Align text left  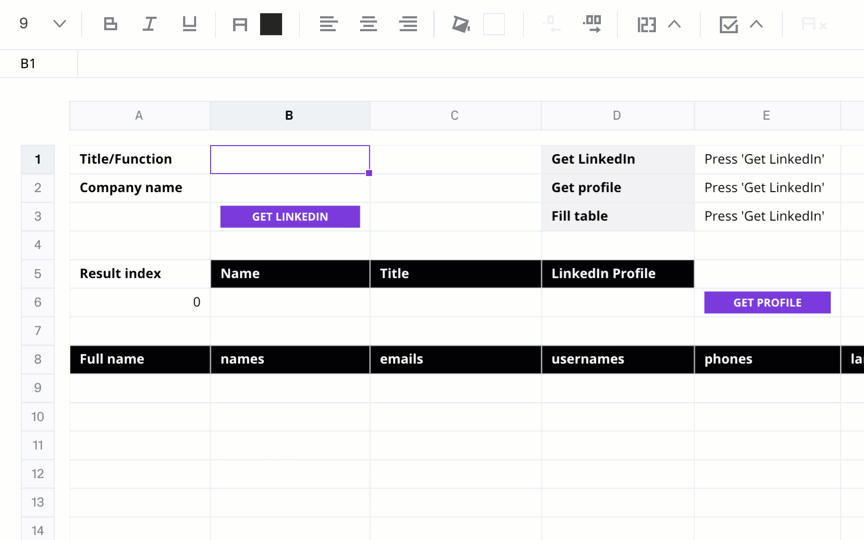328,24
